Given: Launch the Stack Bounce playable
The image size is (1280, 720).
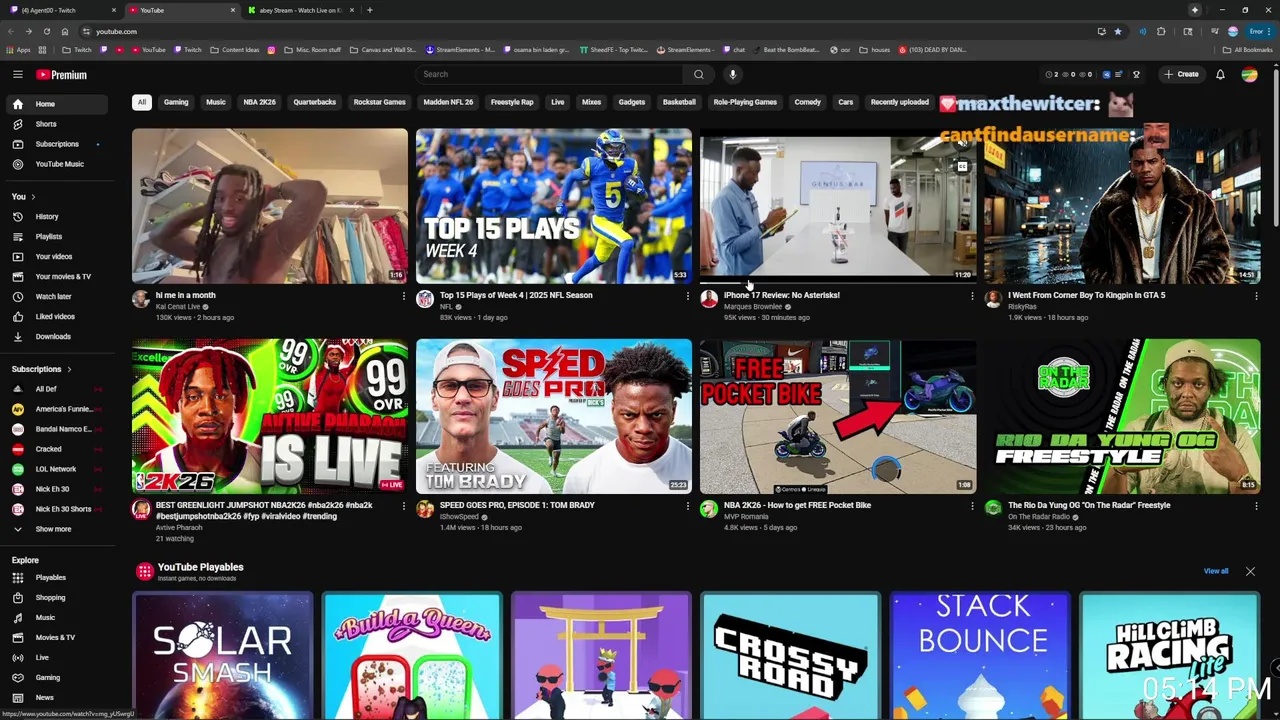Looking at the screenshot, I should pyautogui.click(x=980, y=655).
